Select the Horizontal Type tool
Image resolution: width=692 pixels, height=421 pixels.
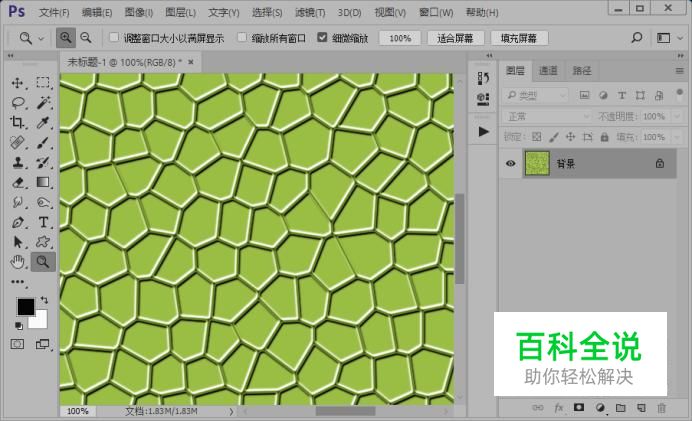(x=43, y=222)
